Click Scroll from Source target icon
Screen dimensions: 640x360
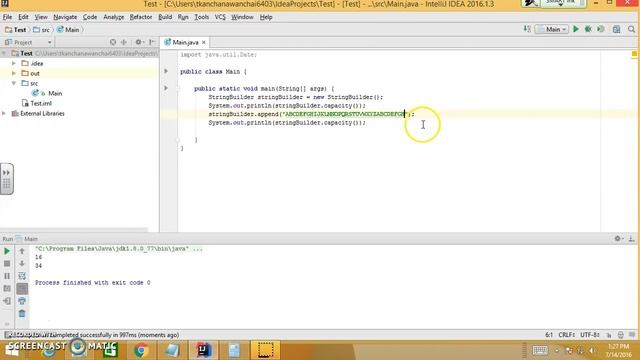click(x=113, y=42)
